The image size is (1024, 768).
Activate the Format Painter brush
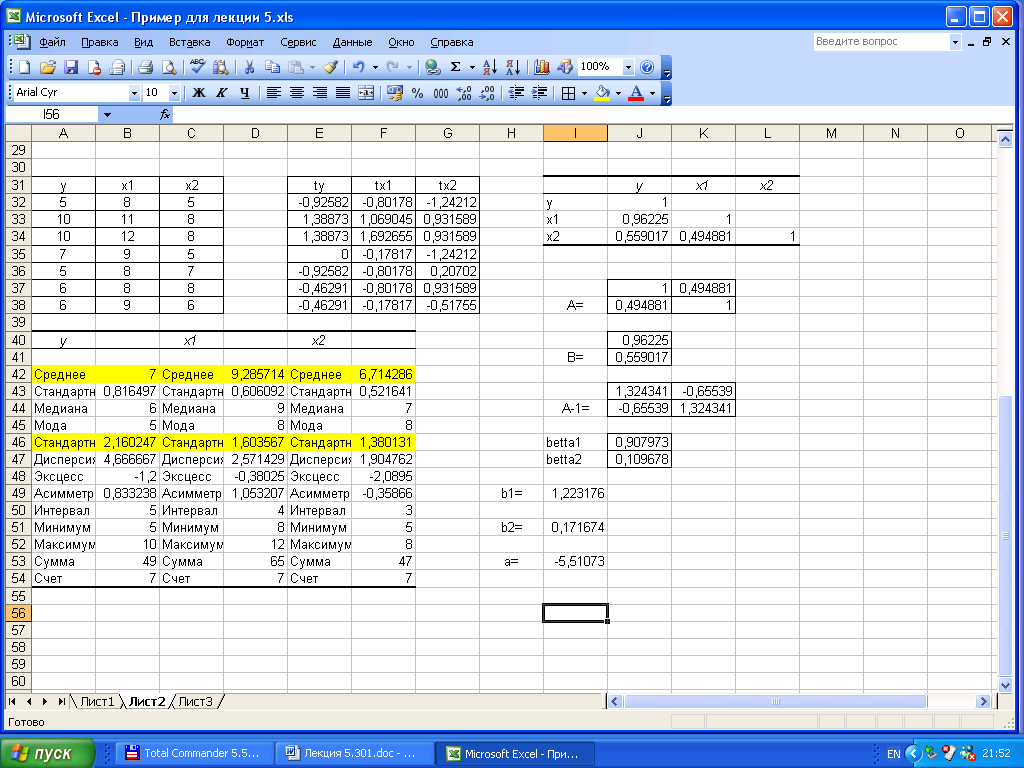(330, 67)
